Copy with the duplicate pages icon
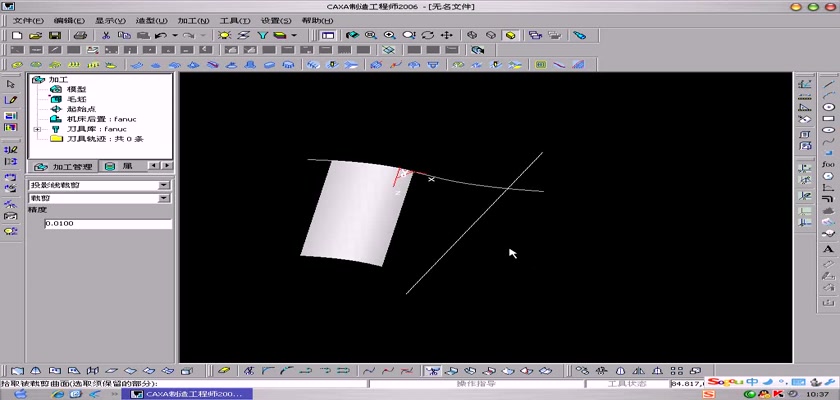The width and height of the screenshot is (840, 400). pos(124,35)
